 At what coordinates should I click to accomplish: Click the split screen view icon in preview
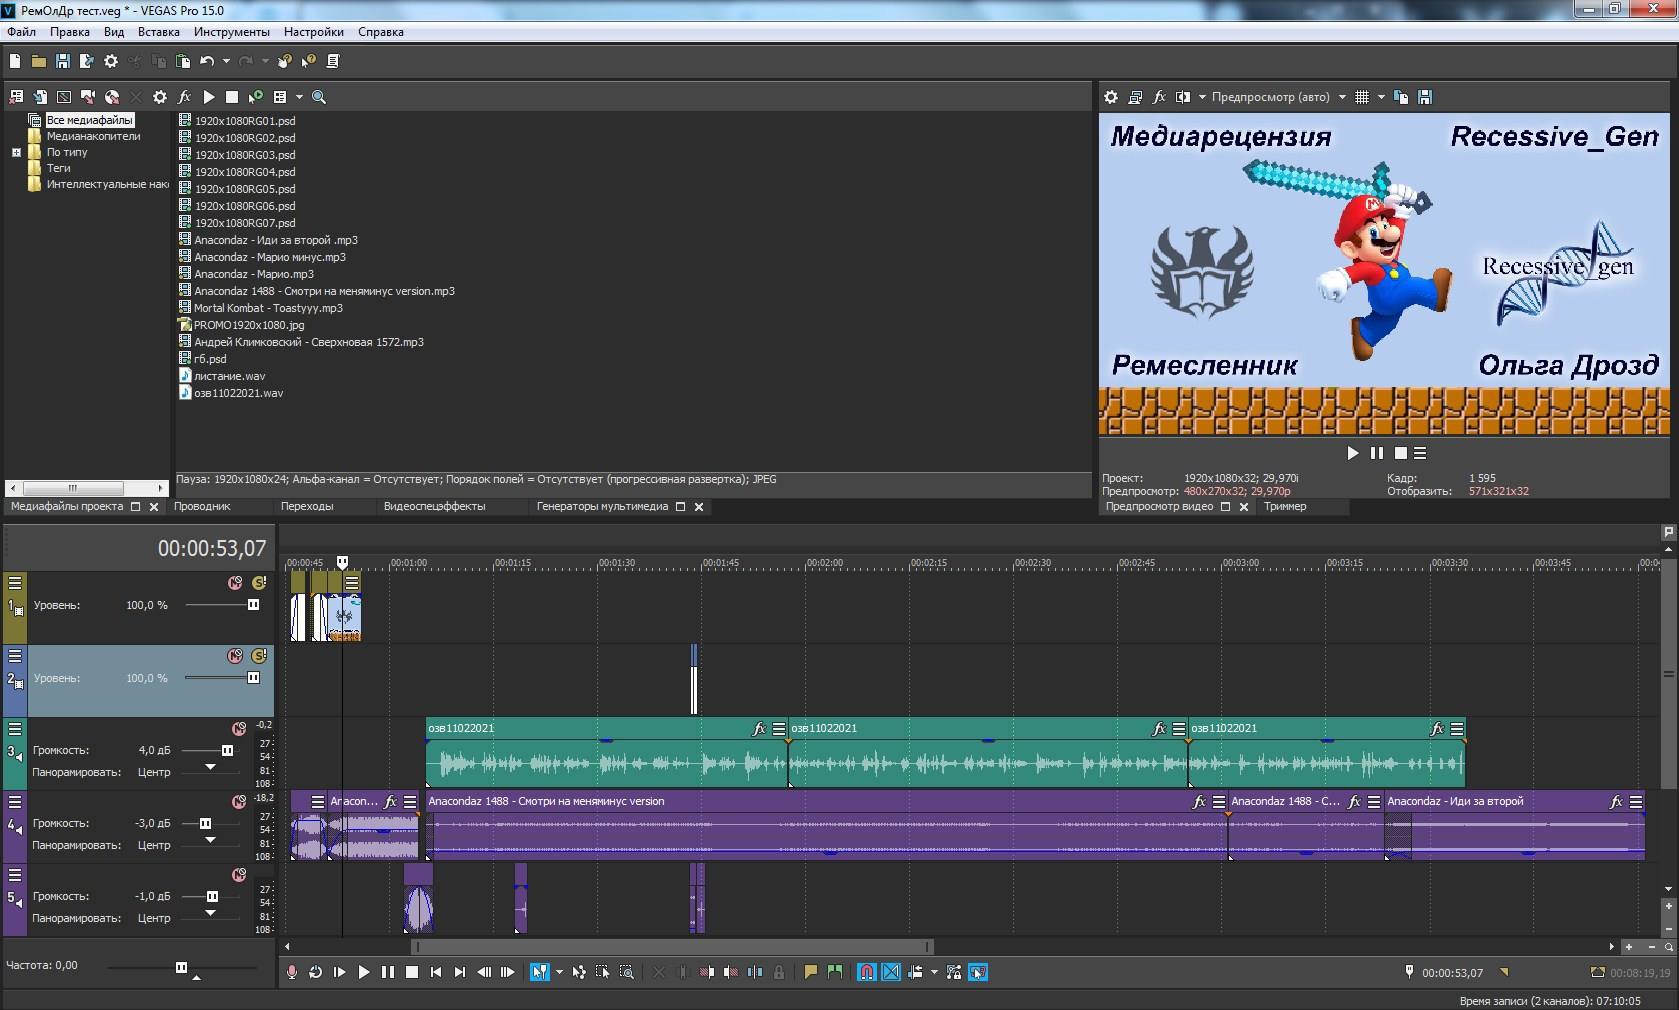(1183, 97)
